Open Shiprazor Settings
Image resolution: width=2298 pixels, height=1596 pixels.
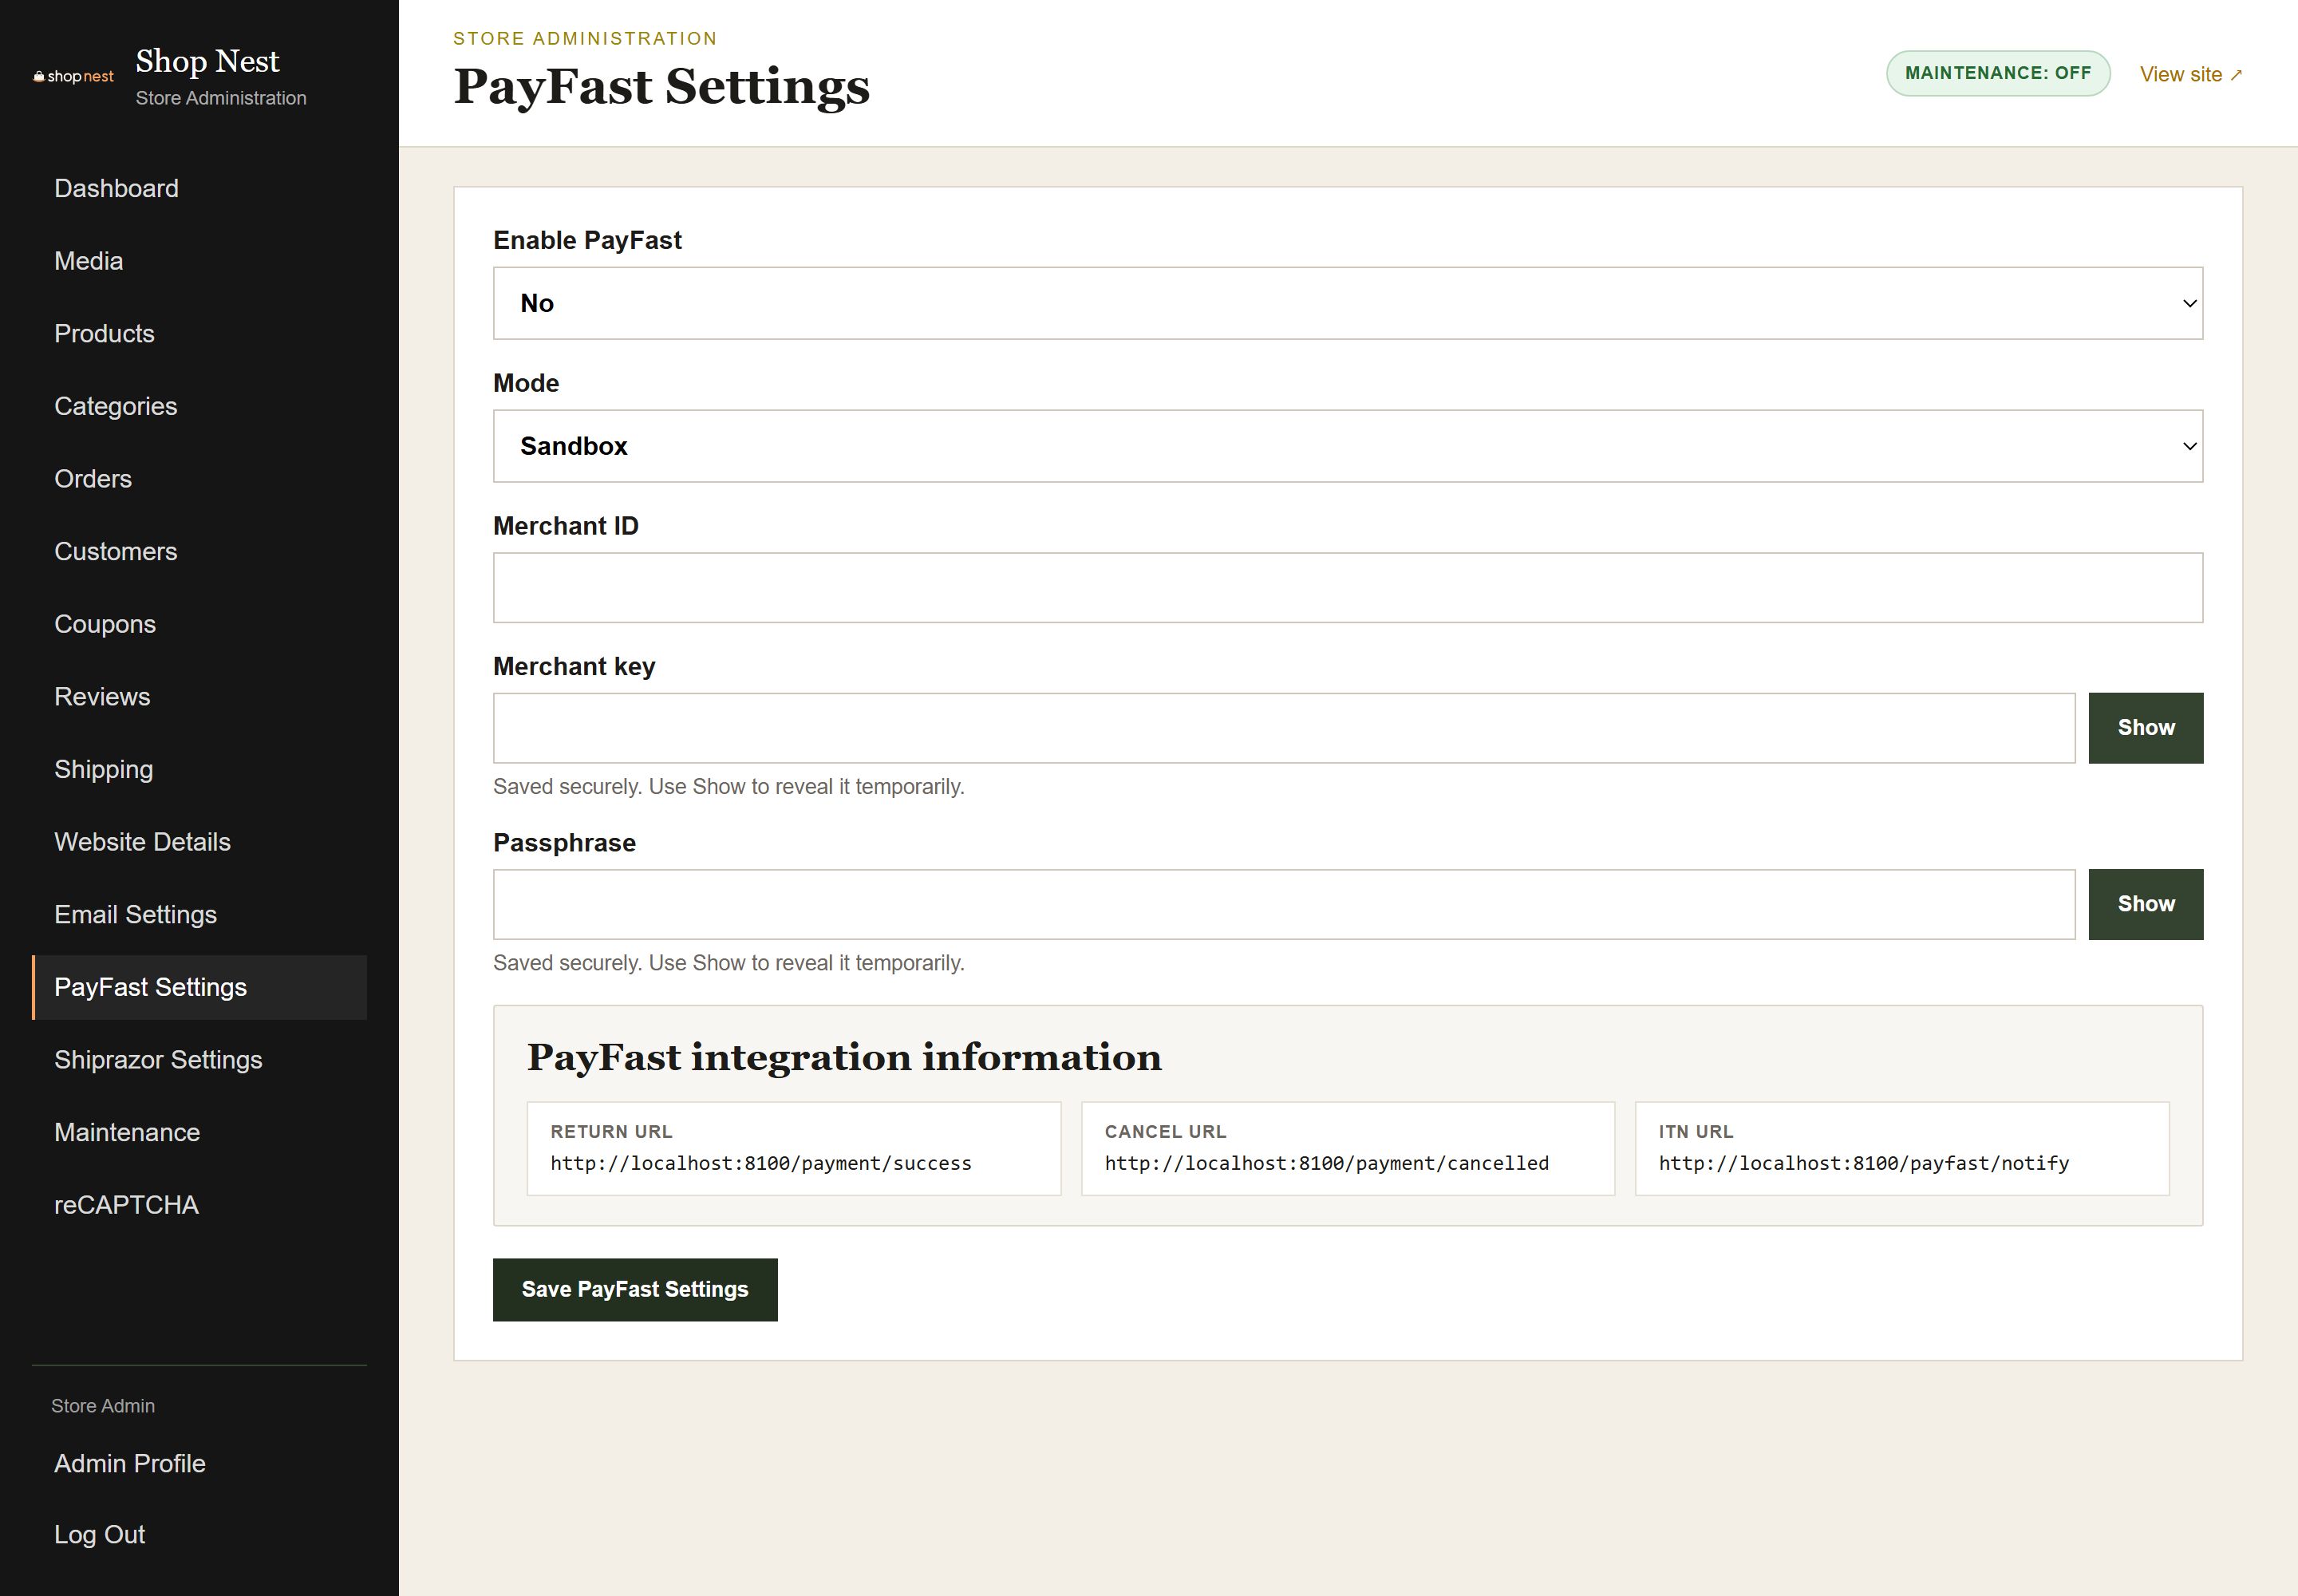click(199, 1060)
